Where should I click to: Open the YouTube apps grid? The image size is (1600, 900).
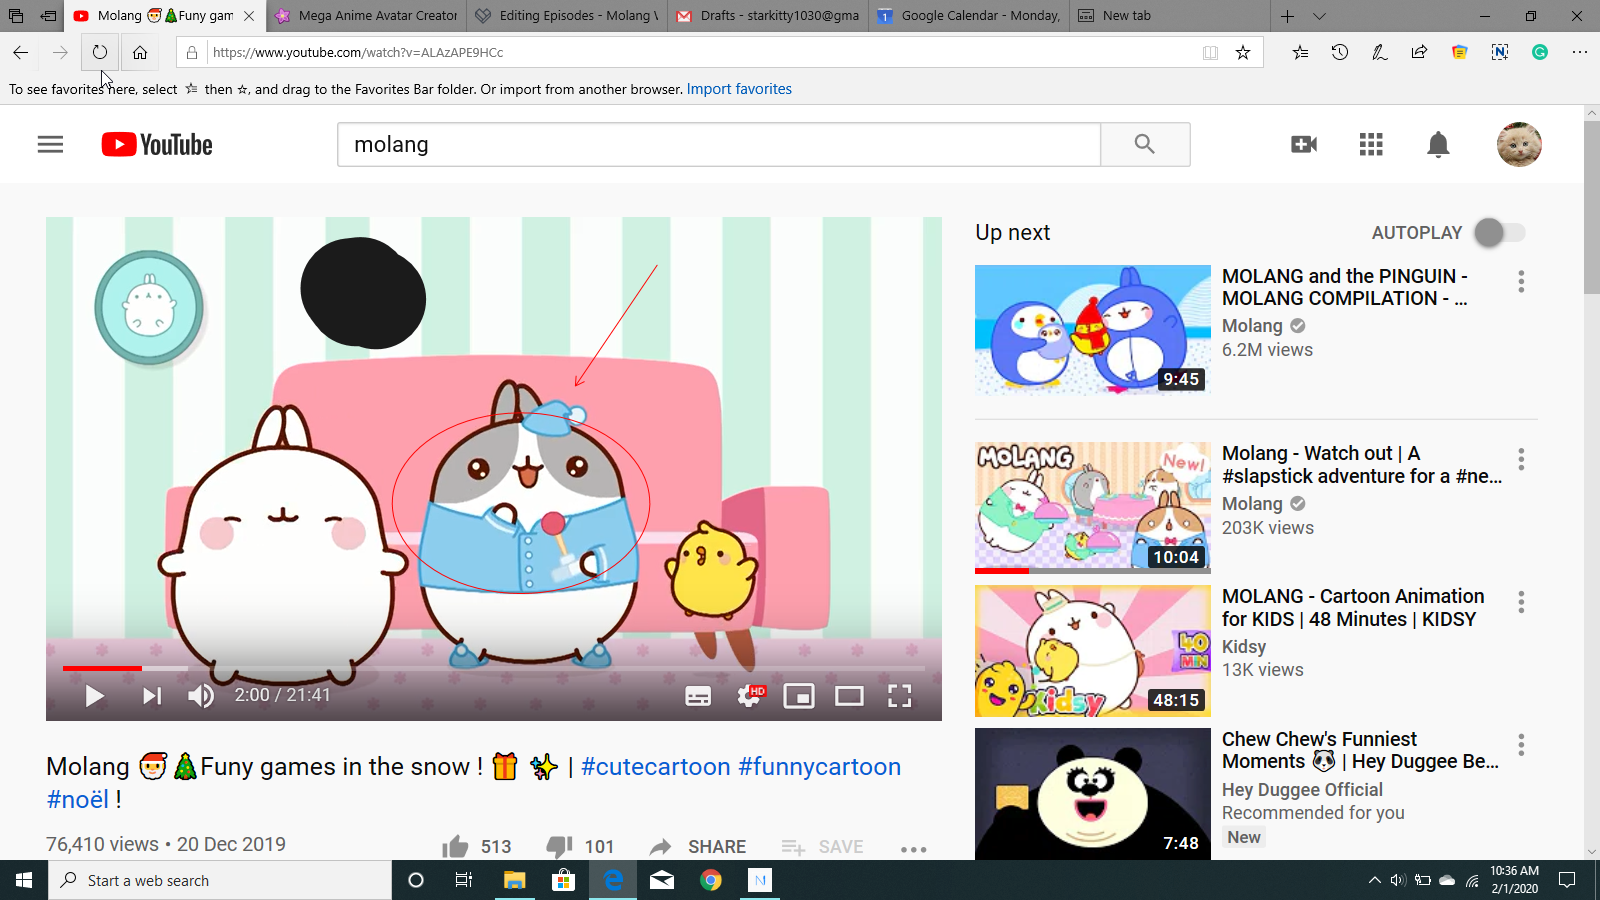[1371, 145]
